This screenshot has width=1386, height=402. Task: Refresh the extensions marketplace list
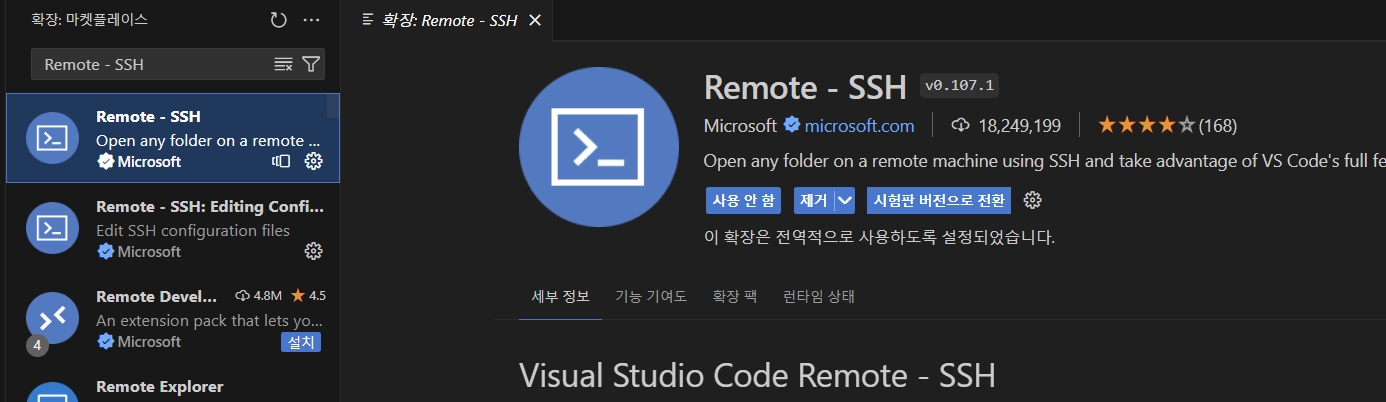(279, 19)
